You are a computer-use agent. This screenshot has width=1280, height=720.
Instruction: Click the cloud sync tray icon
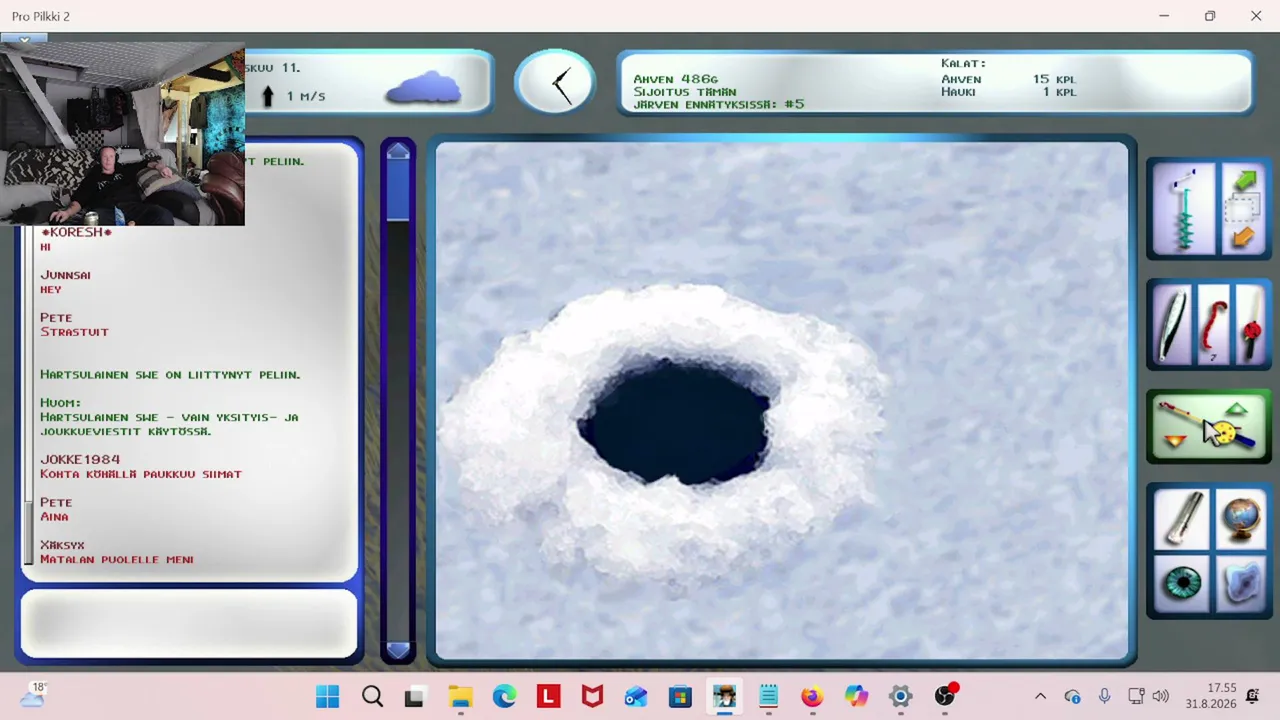(x=1072, y=696)
